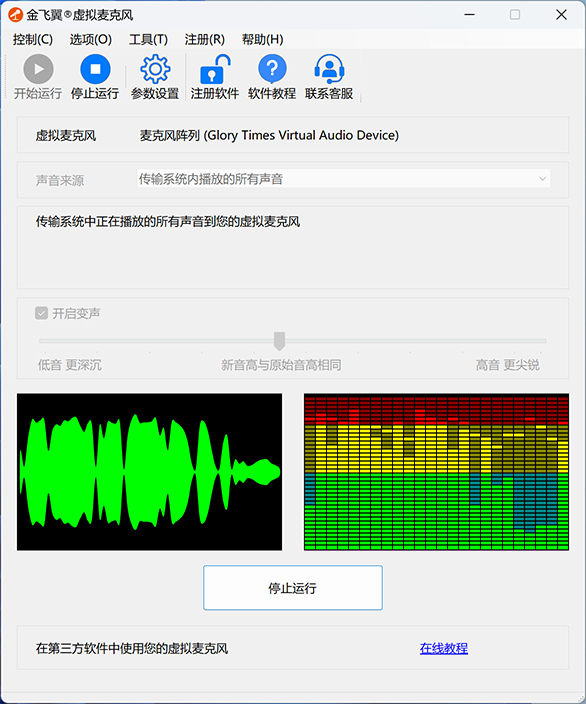Click the spectrum equalizer display
This screenshot has height=704, width=586.
[436, 472]
